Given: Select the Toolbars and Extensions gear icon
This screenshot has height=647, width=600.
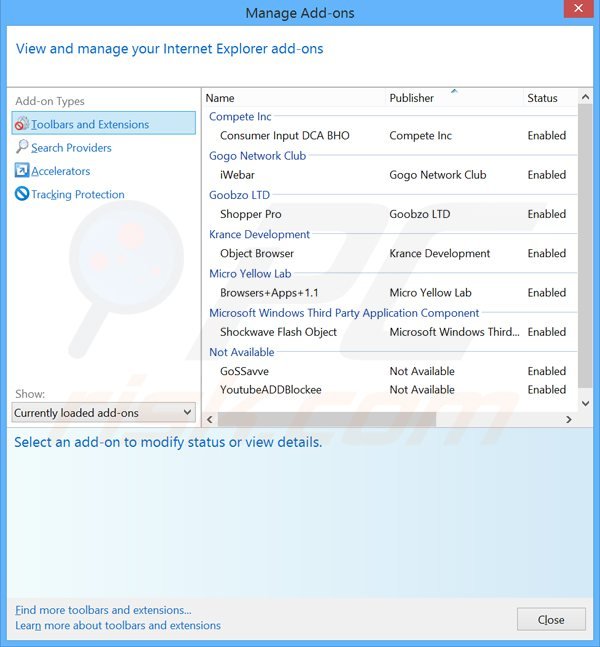Looking at the screenshot, I should (22, 123).
